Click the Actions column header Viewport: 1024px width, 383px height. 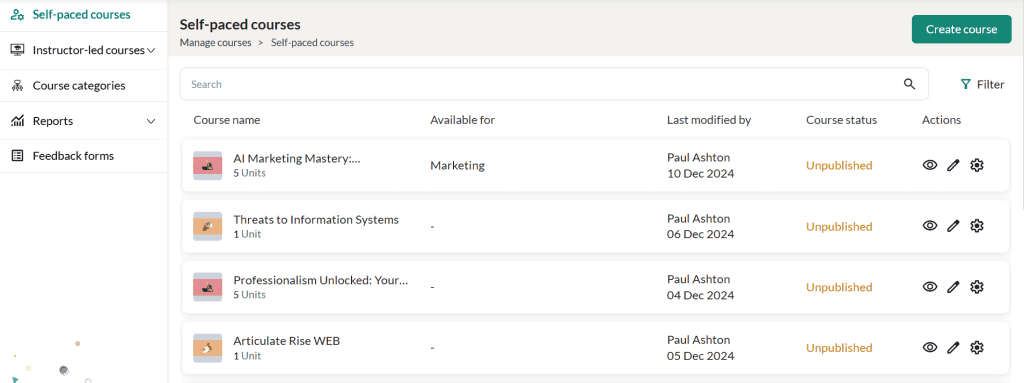[941, 120]
